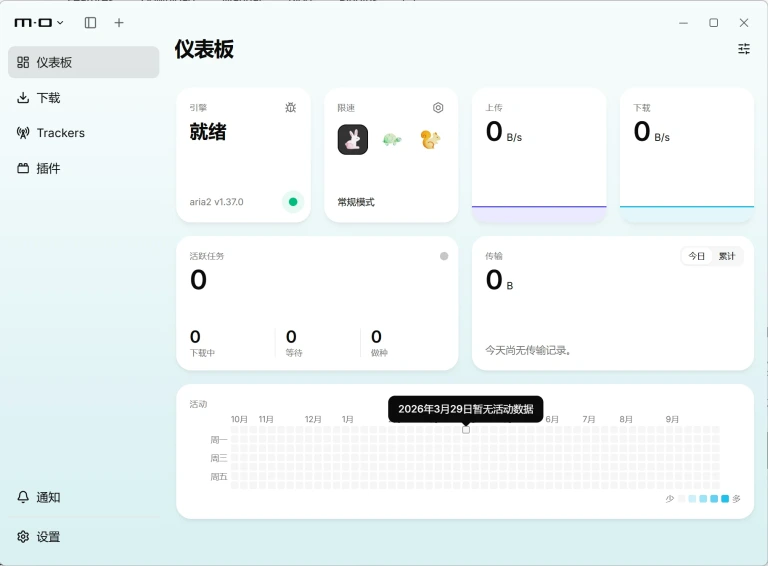Open the 仪表板 dashboard sidebar item
The image size is (768, 566).
83,62
